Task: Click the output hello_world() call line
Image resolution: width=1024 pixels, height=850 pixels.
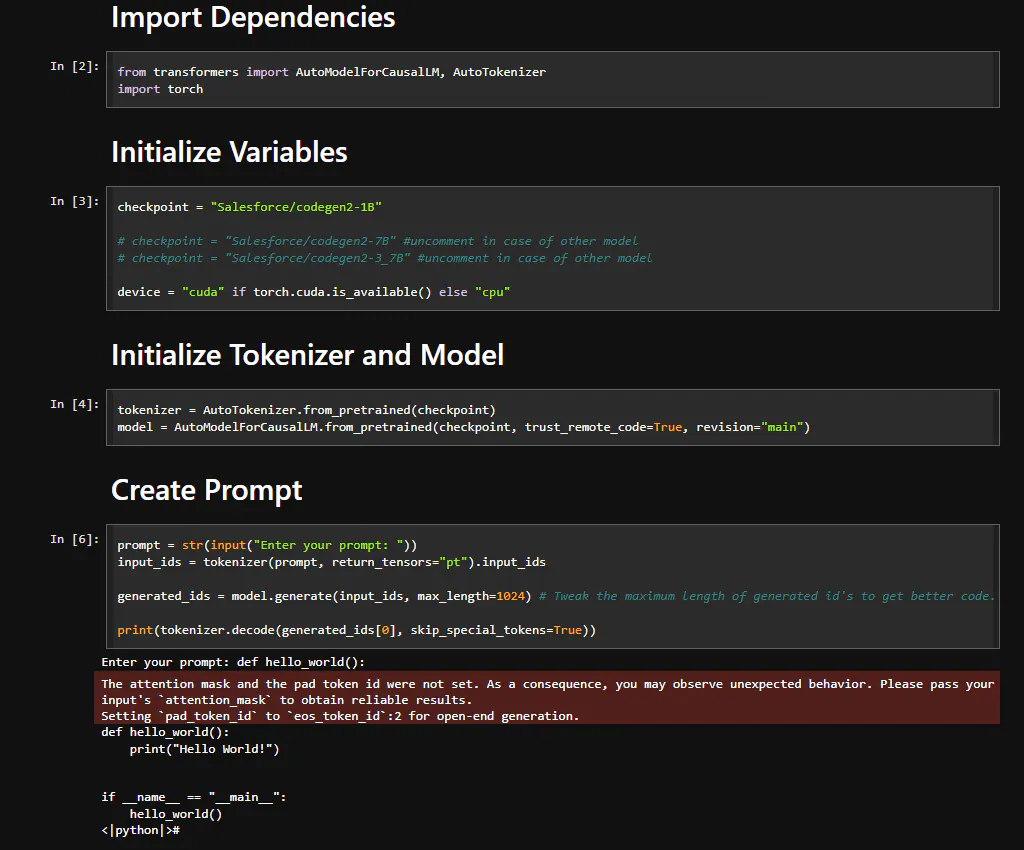Action: [176, 814]
